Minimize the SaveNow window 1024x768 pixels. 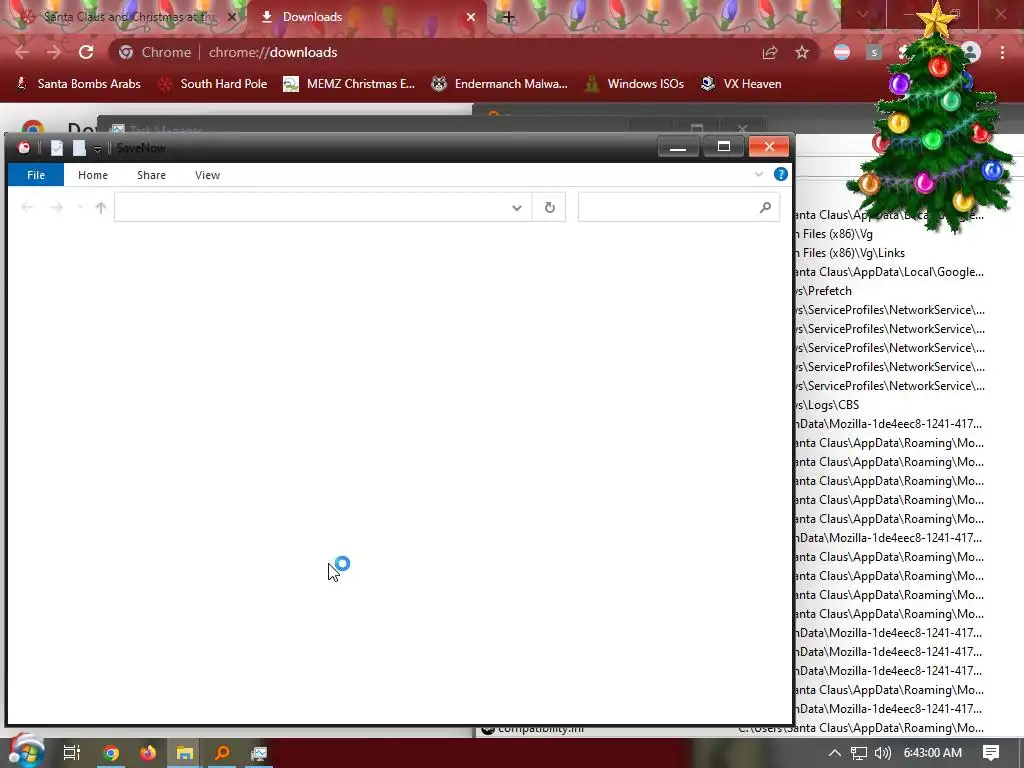678,147
